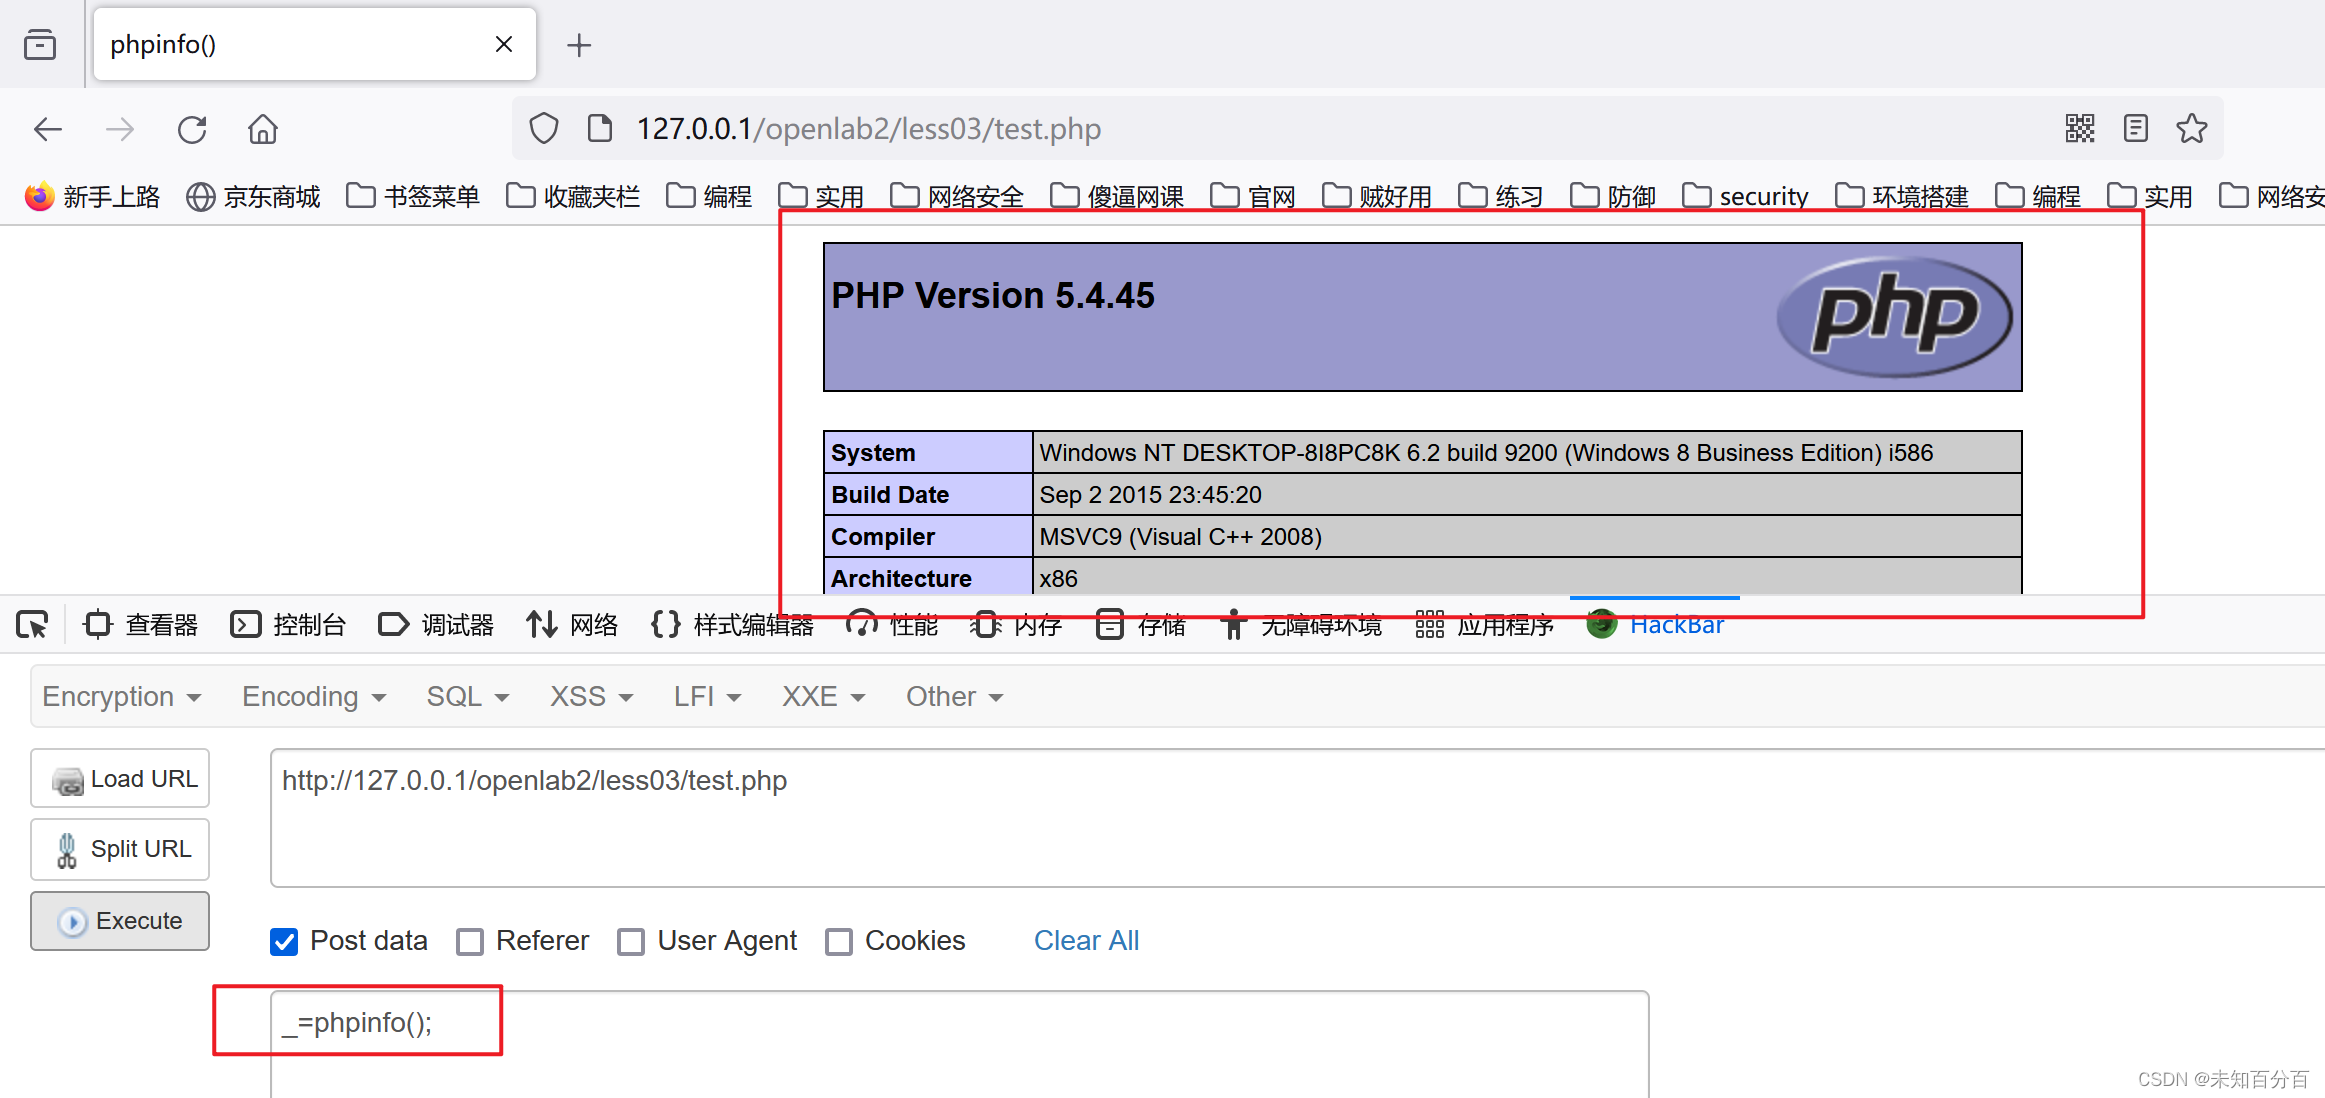Open the 书签菜单 bookmark folder
This screenshot has width=2325, height=1098.
[413, 196]
